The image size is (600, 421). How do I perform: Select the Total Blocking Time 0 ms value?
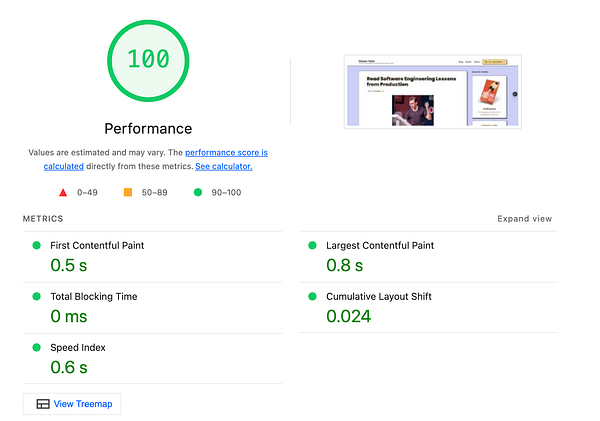(x=69, y=317)
